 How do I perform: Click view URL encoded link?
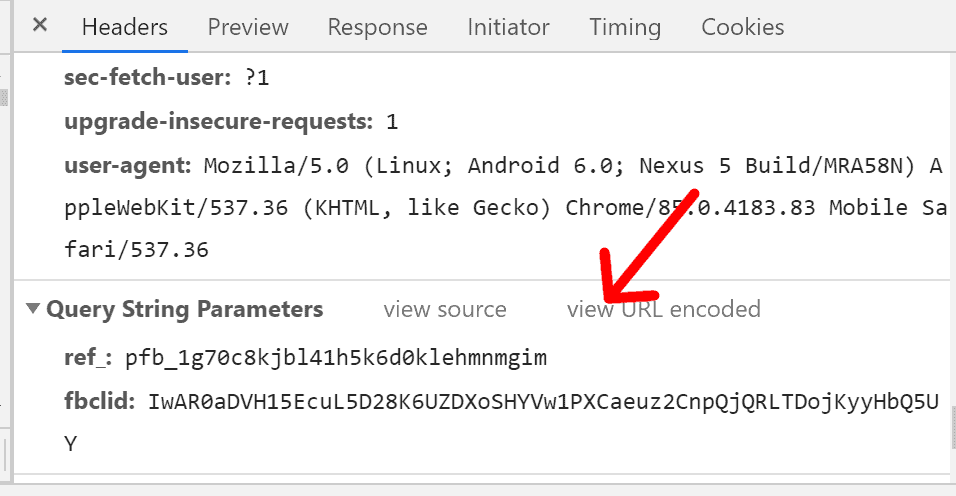click(663, 310)
